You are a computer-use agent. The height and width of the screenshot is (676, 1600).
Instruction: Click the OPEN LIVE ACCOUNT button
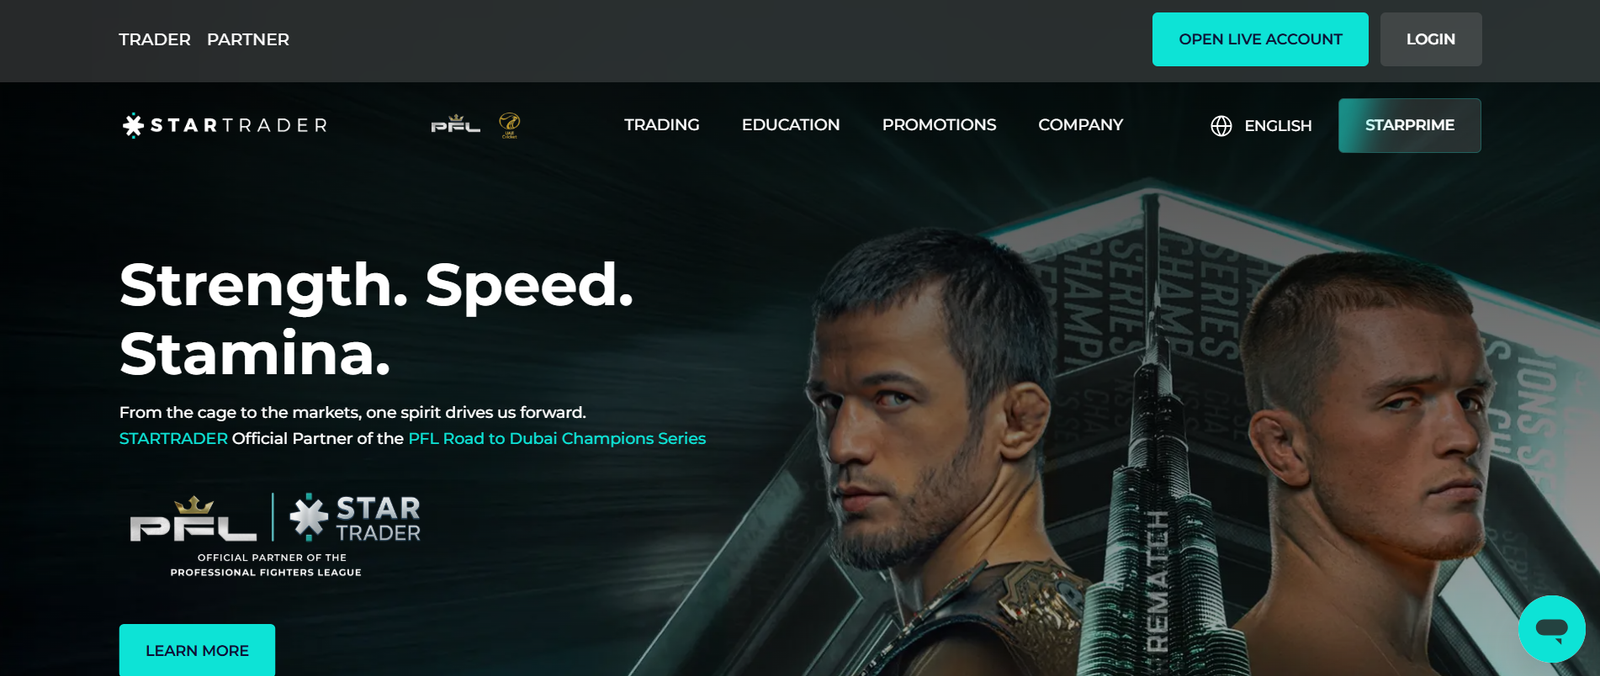click(x=1260, y=39)
